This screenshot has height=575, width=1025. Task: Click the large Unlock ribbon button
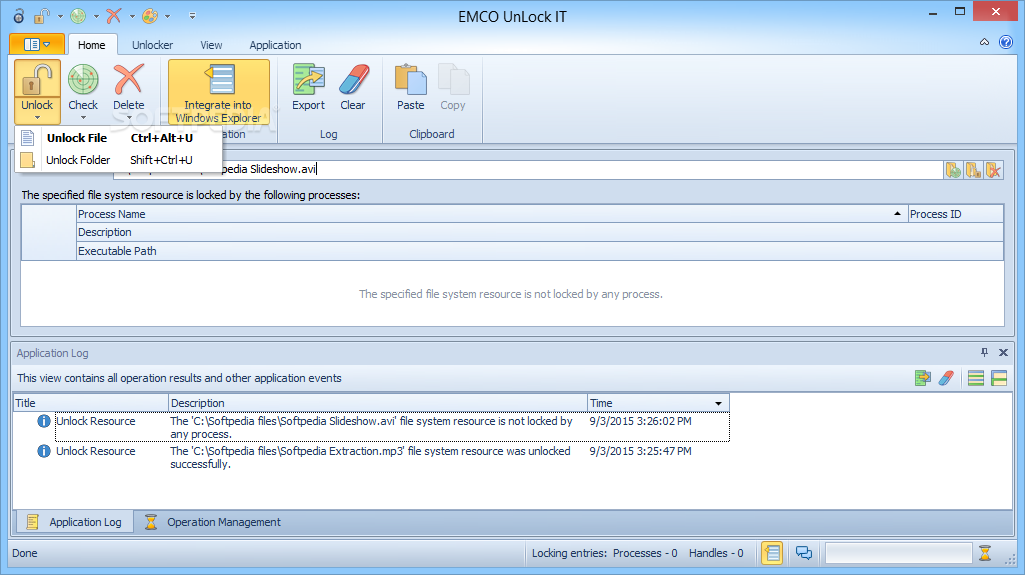pos(37,91)
